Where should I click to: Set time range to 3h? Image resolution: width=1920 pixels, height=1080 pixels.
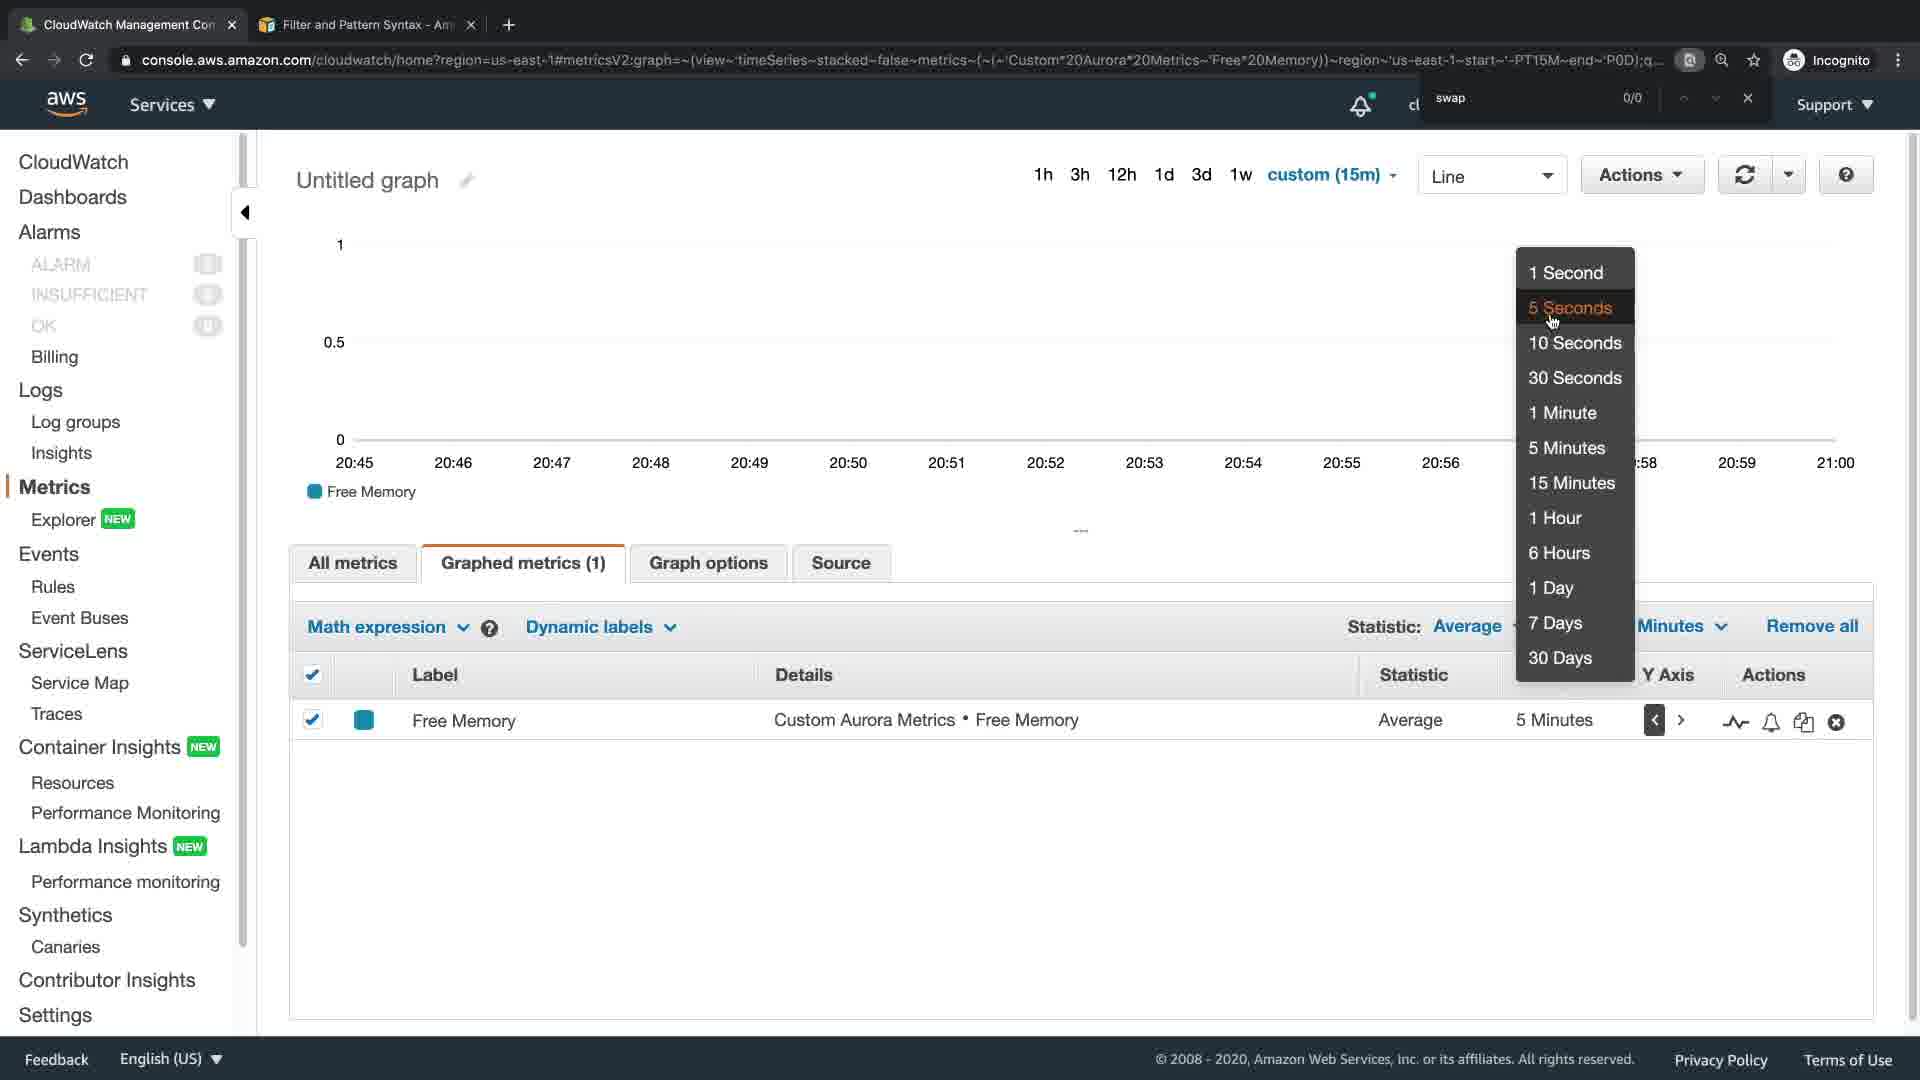(1079, 175)
